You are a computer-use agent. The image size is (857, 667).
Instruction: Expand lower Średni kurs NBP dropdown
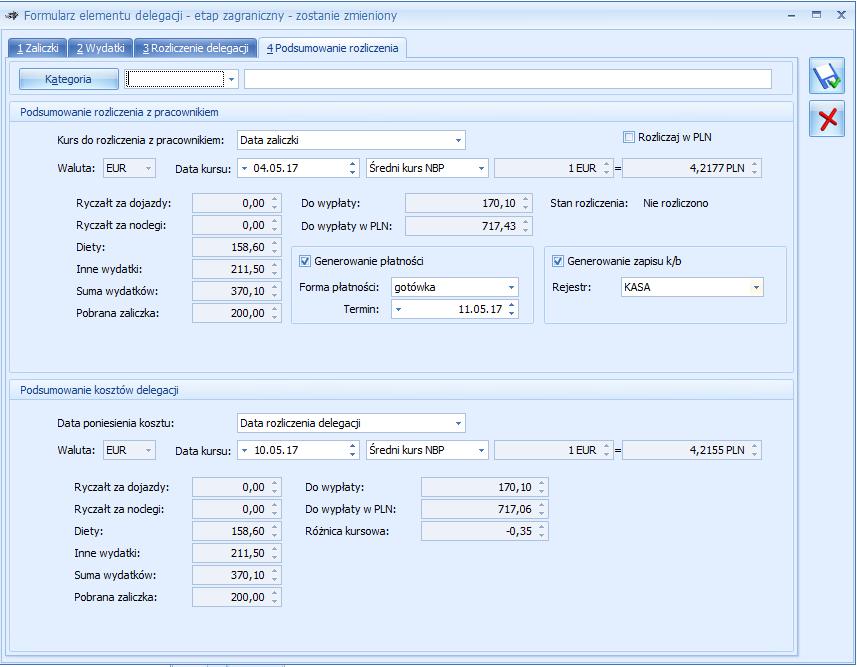click(481, 450)
